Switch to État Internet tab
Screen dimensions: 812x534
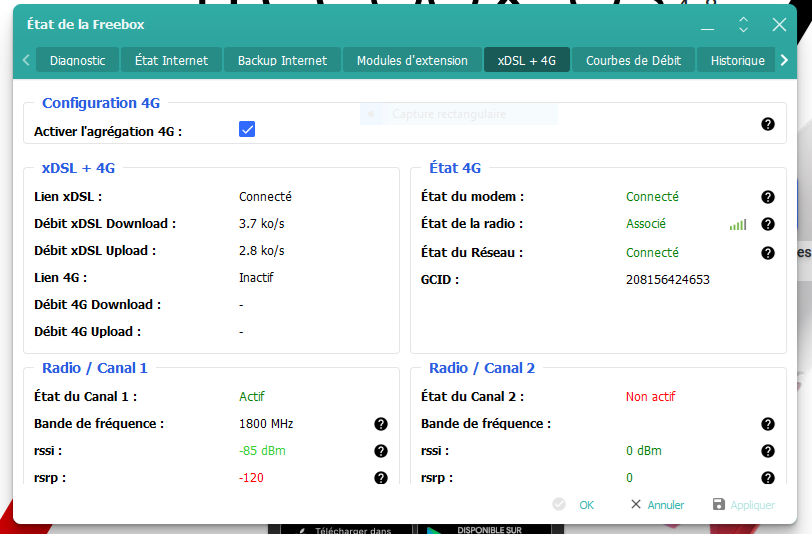click(x=171, y=61)
